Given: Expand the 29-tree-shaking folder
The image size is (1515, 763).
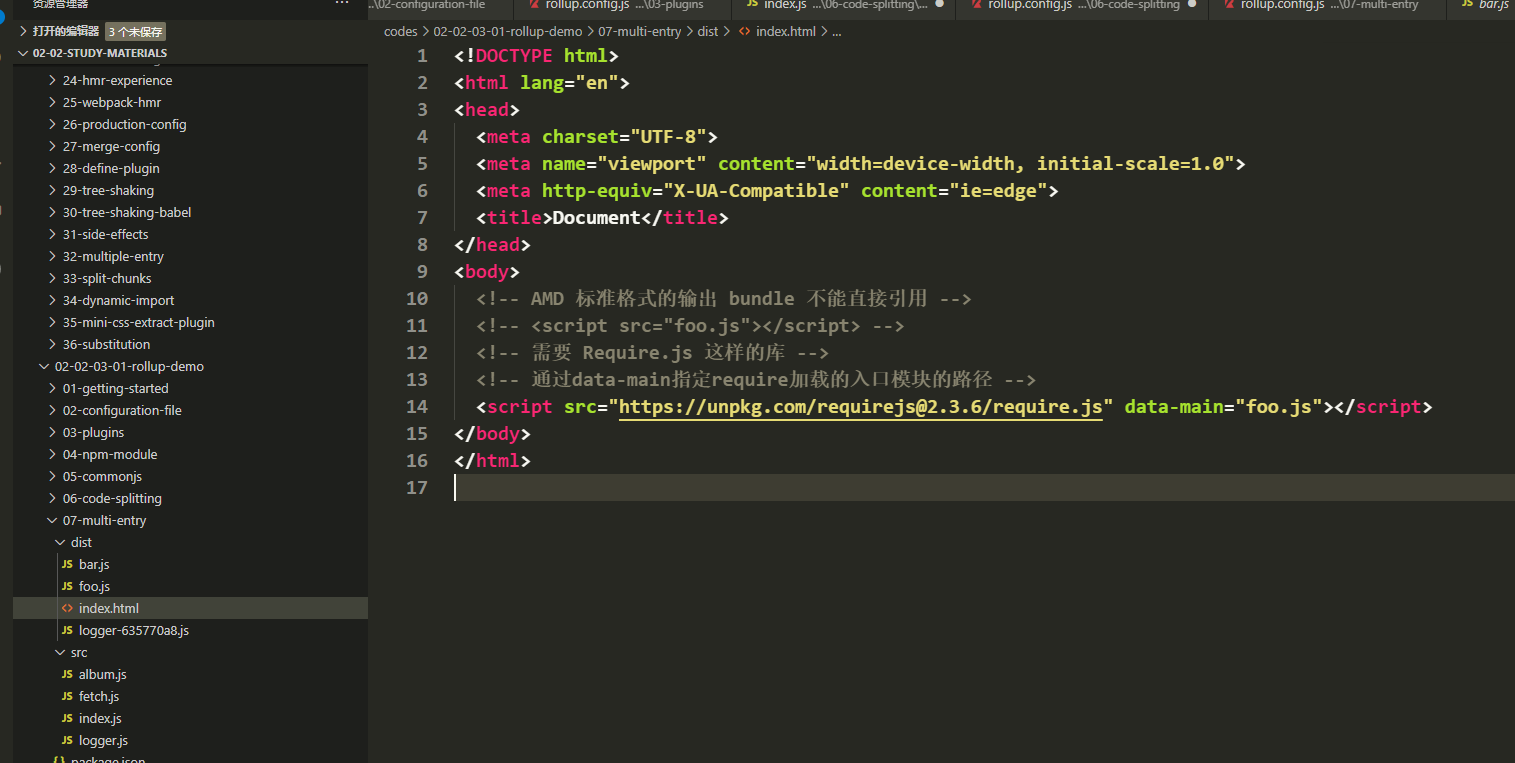Looking at the screenshot, I should (108, 191).
